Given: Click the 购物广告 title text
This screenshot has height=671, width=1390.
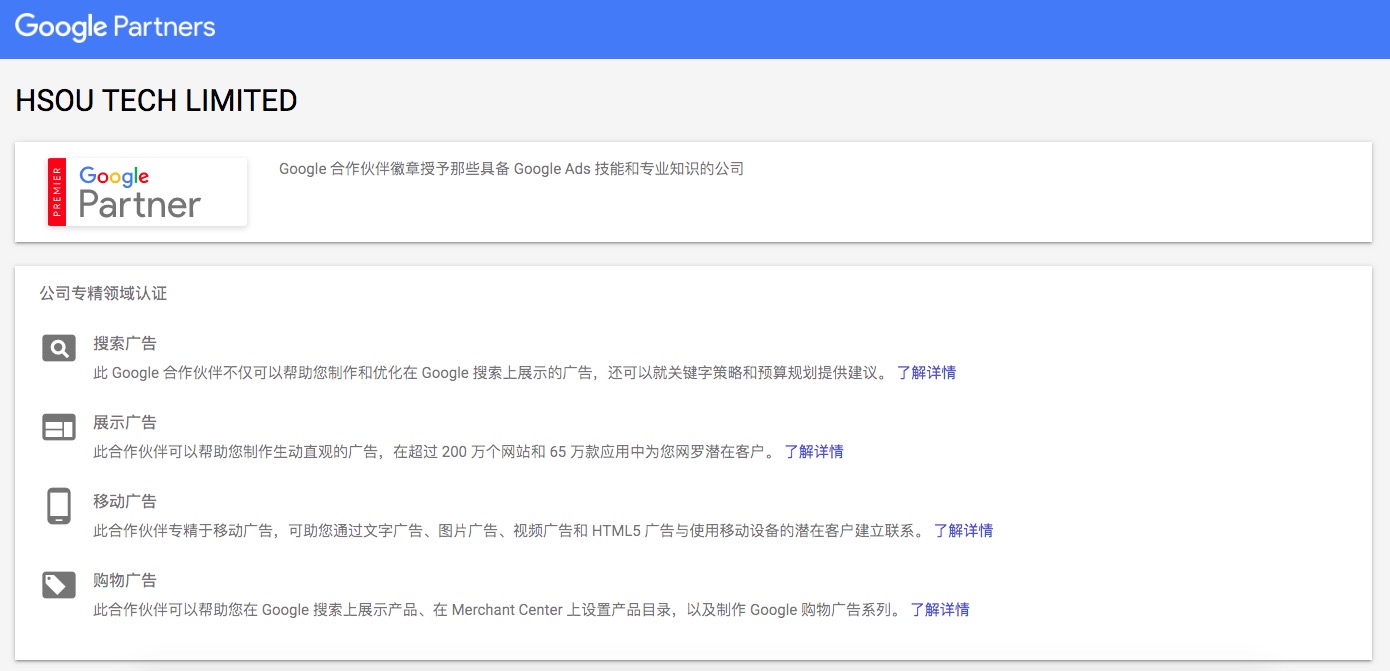Looking at the screenshot, I should (x=125, y=580).
